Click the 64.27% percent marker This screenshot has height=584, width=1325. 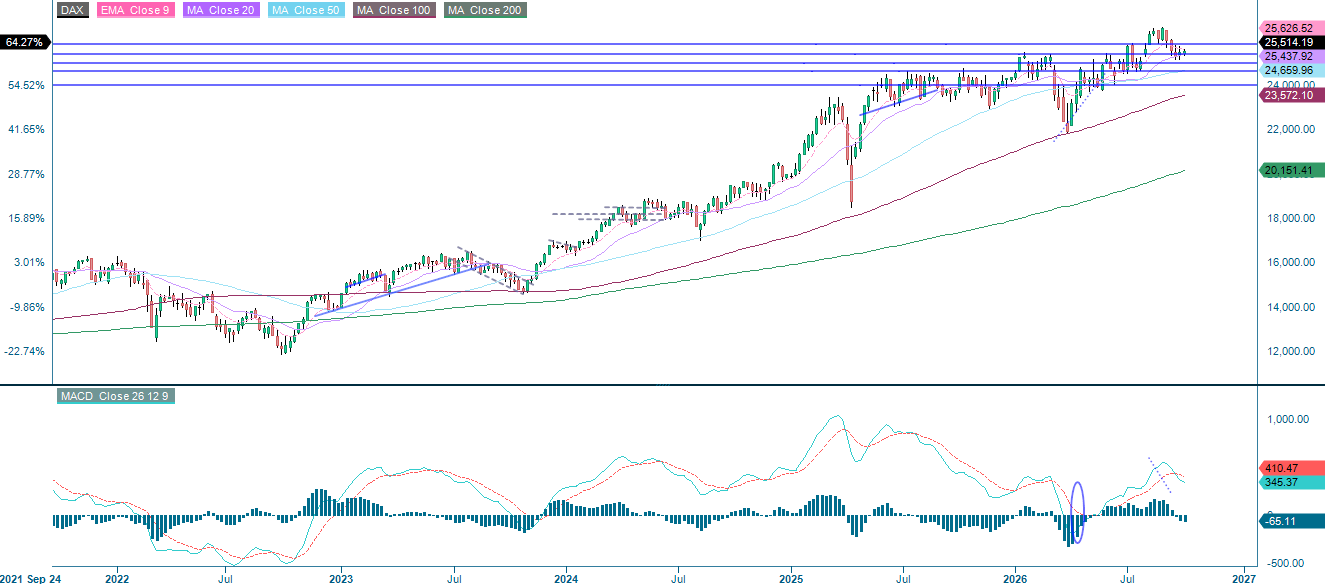coord(24,43)
